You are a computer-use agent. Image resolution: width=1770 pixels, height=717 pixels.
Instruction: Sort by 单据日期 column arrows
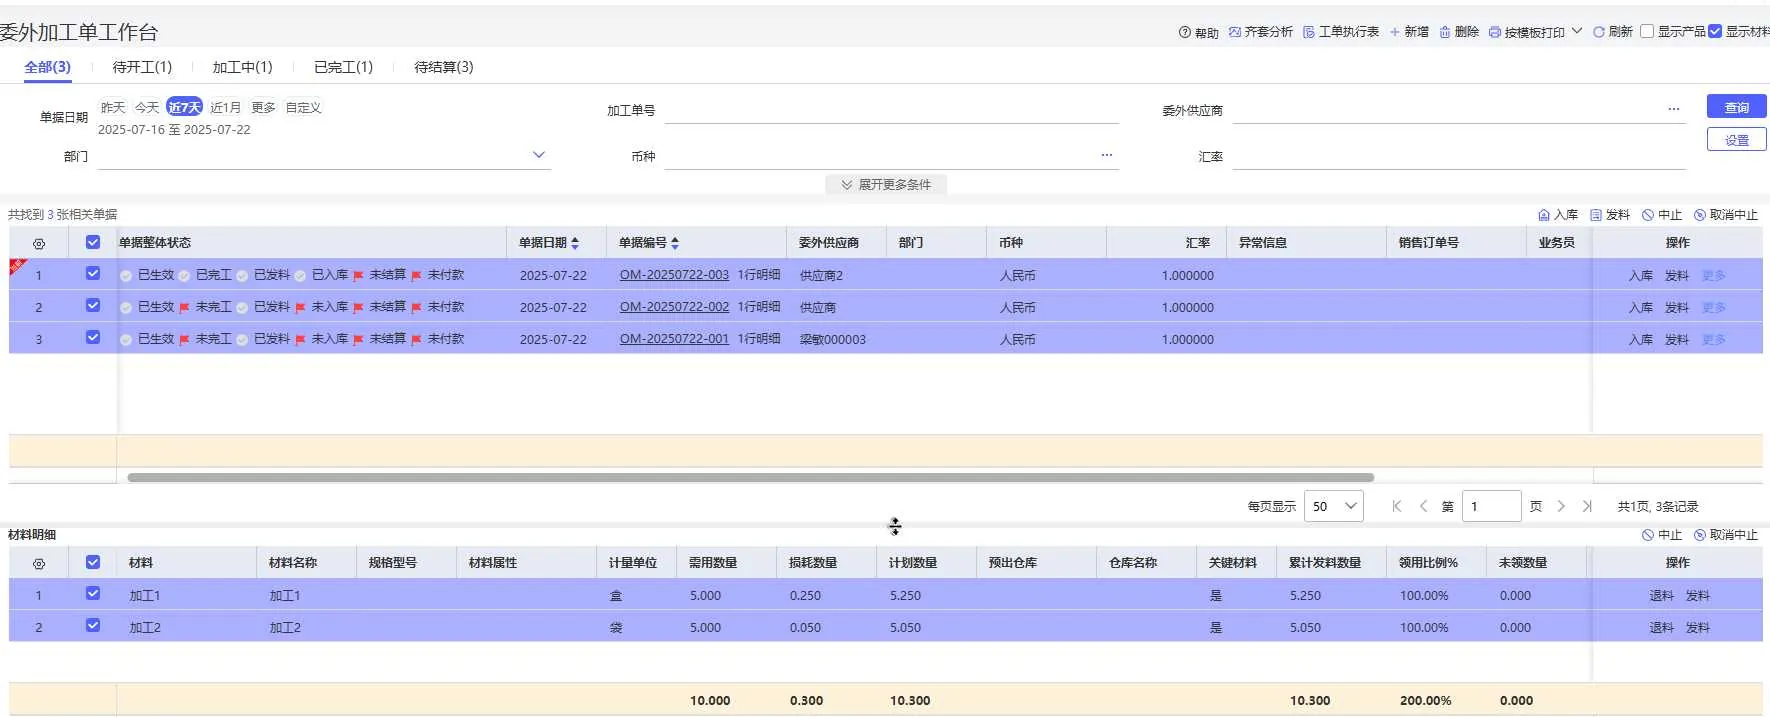[575, 243]
